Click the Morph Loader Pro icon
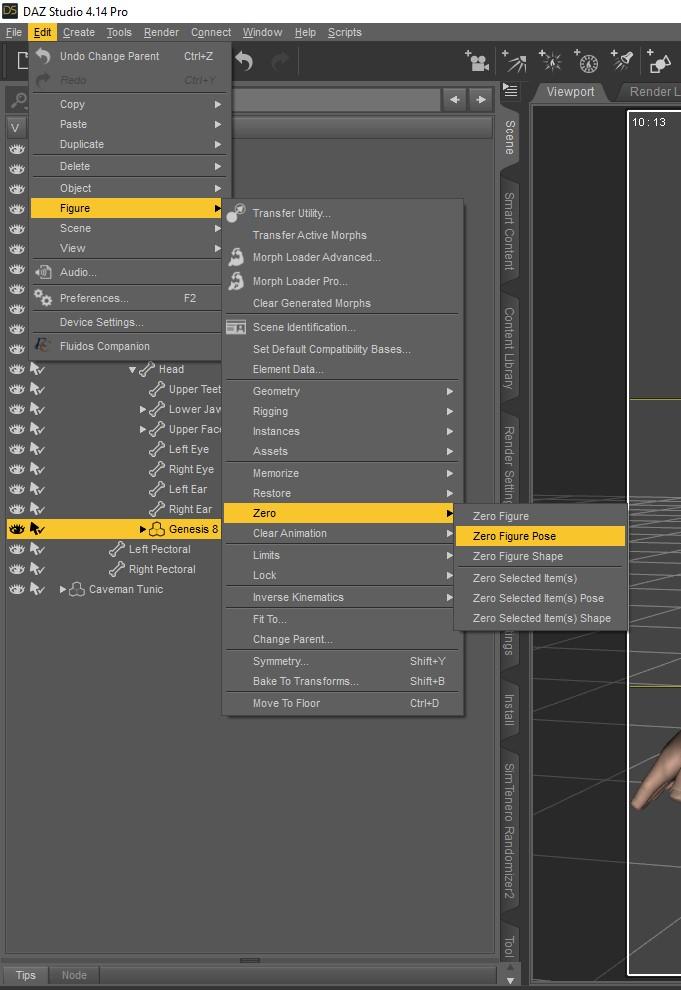This screenshot has width=681, height=990. tap(236, 281)
